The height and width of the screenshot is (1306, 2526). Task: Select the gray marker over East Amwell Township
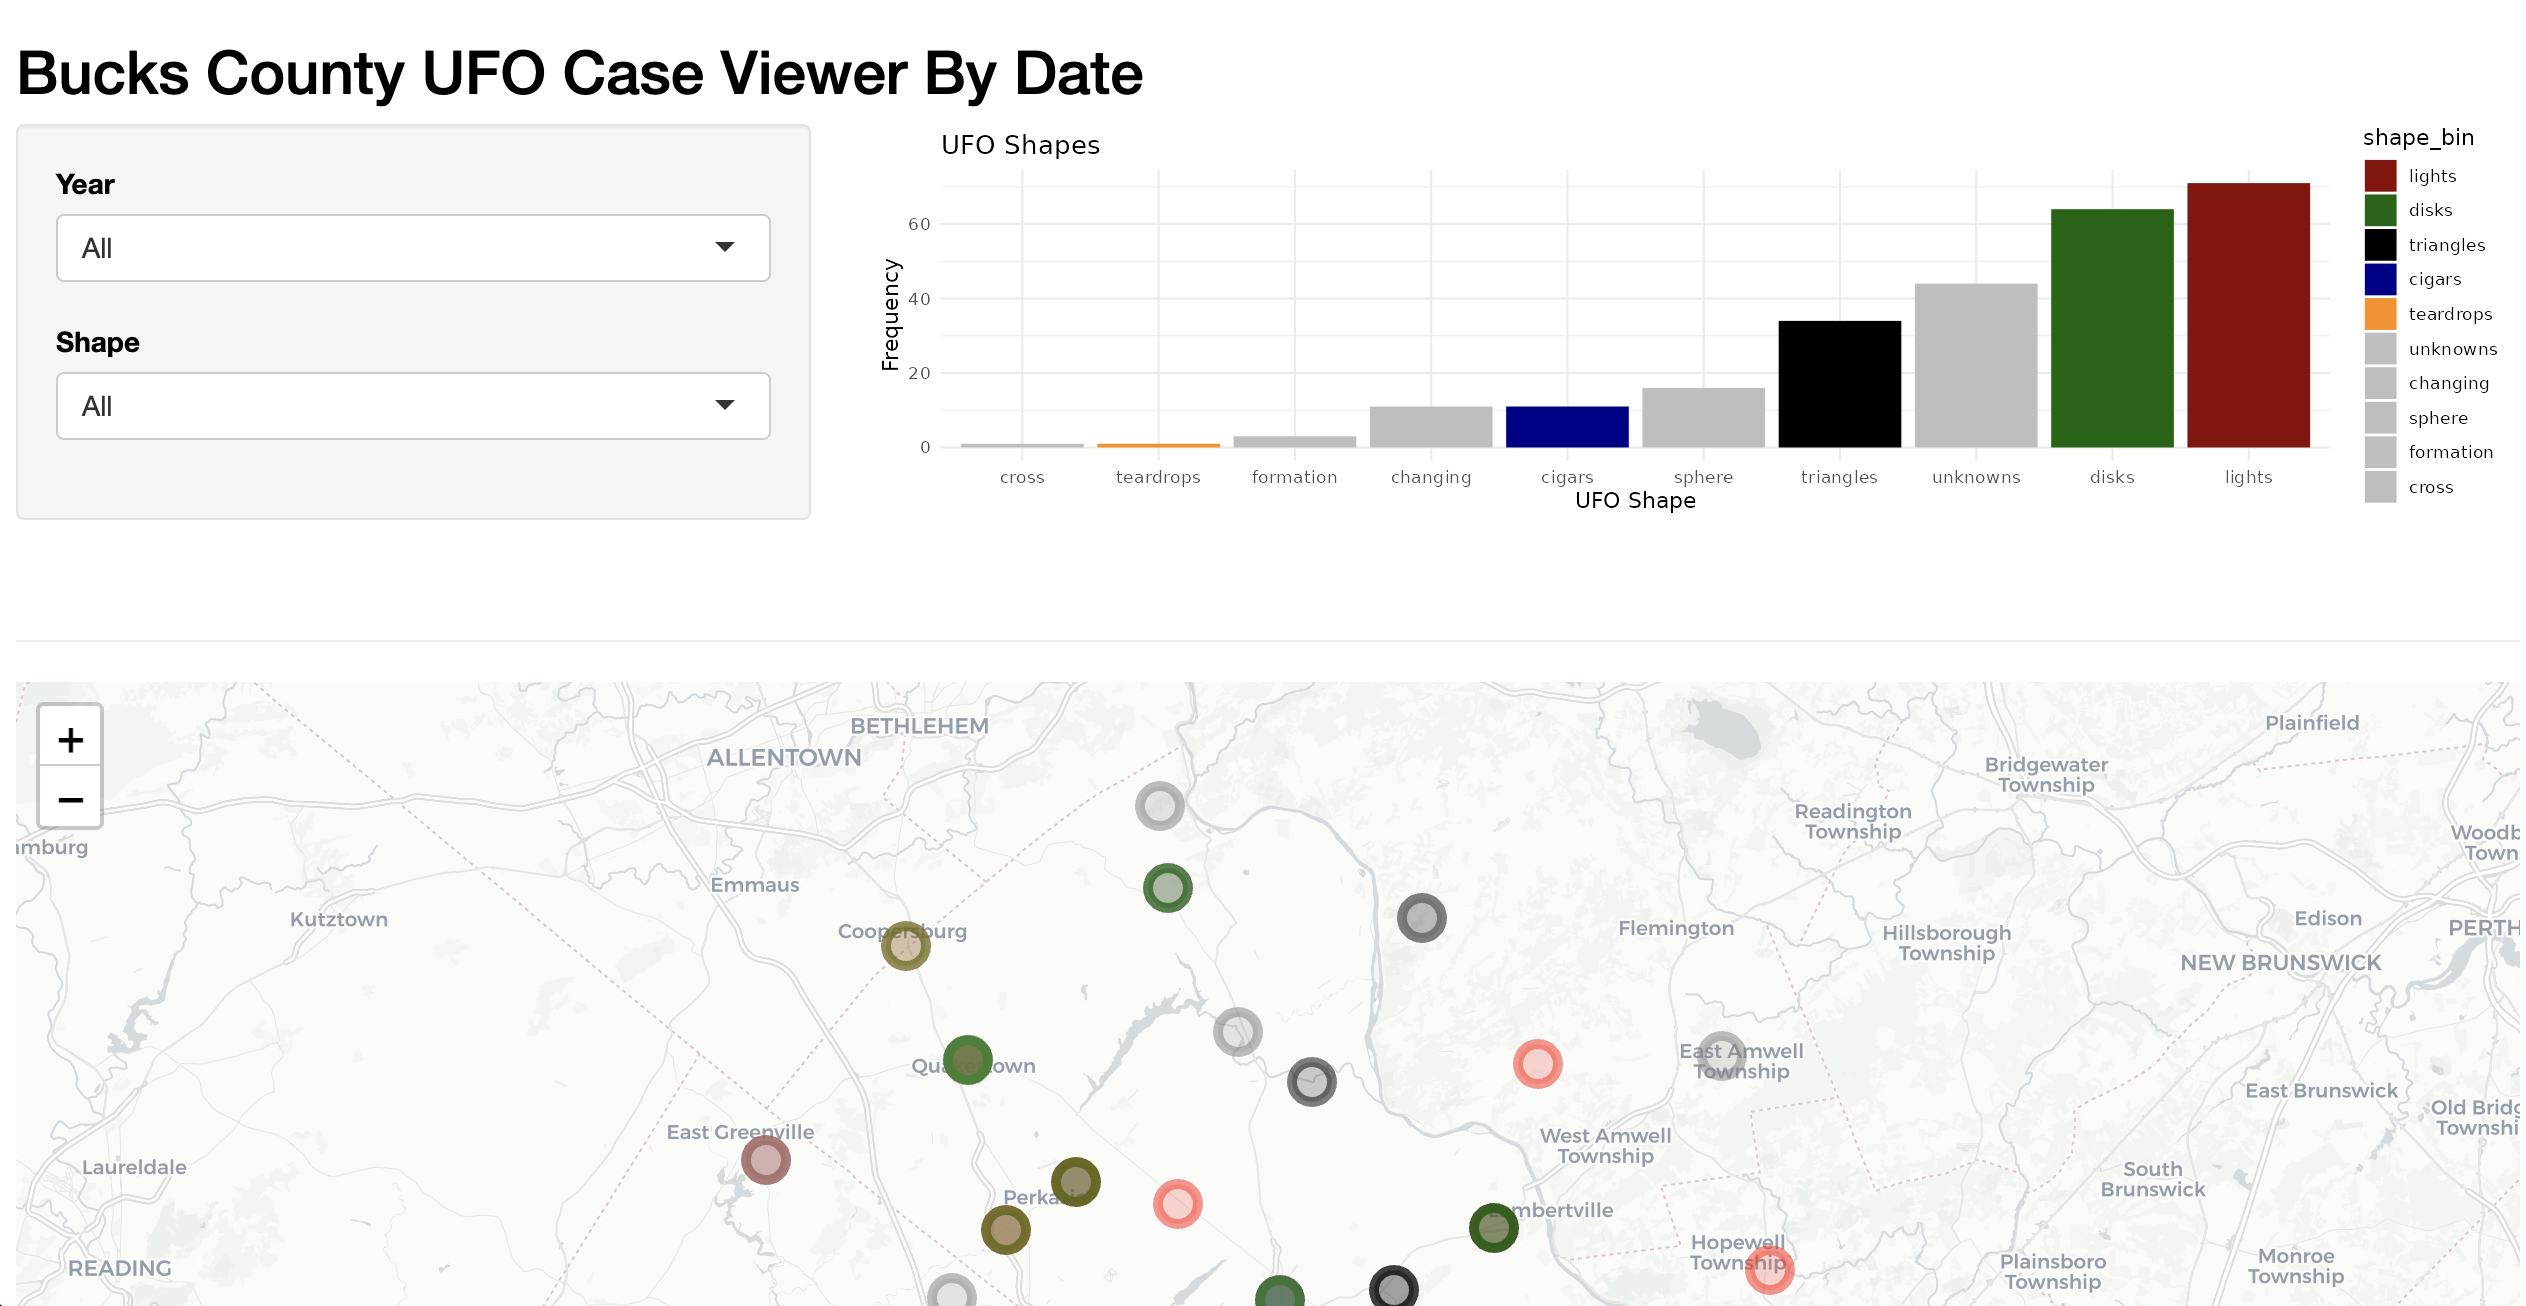1722,1057
